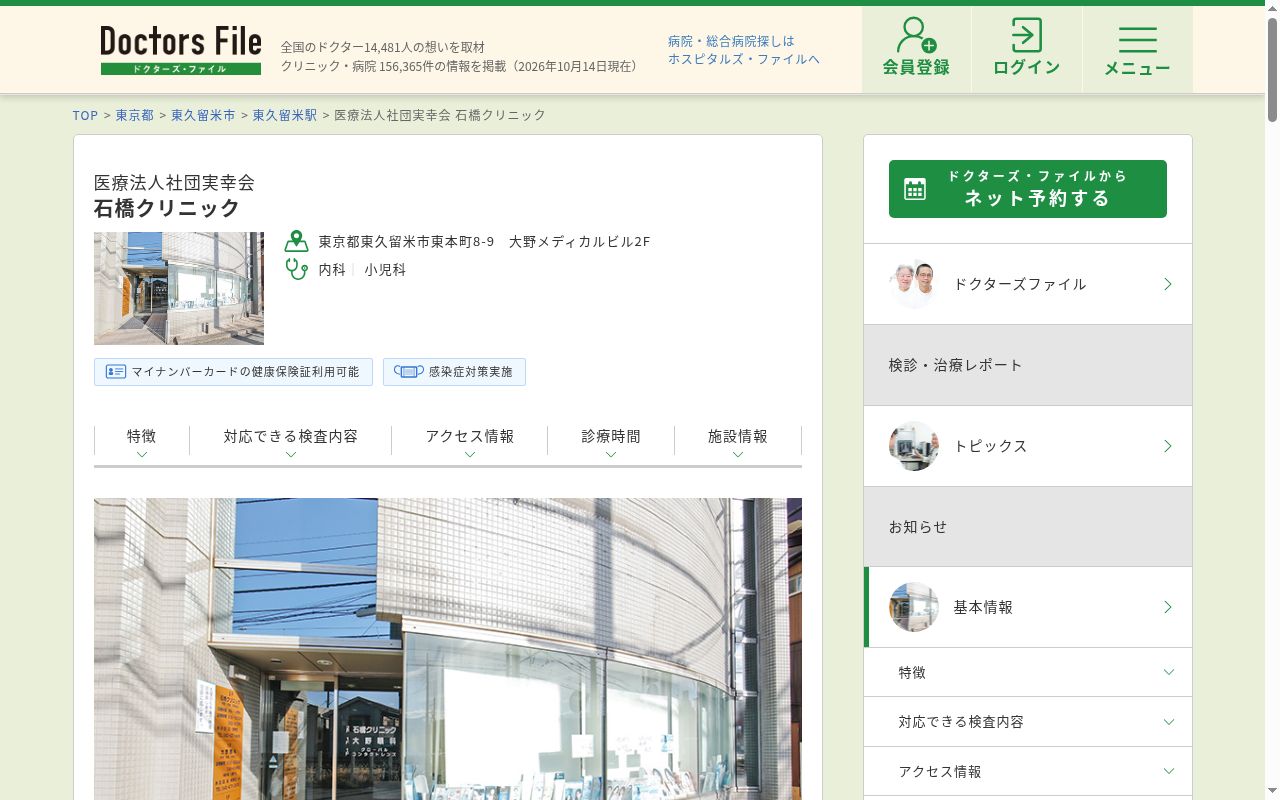Click the stethoscope specialty icon

(296, 269)
